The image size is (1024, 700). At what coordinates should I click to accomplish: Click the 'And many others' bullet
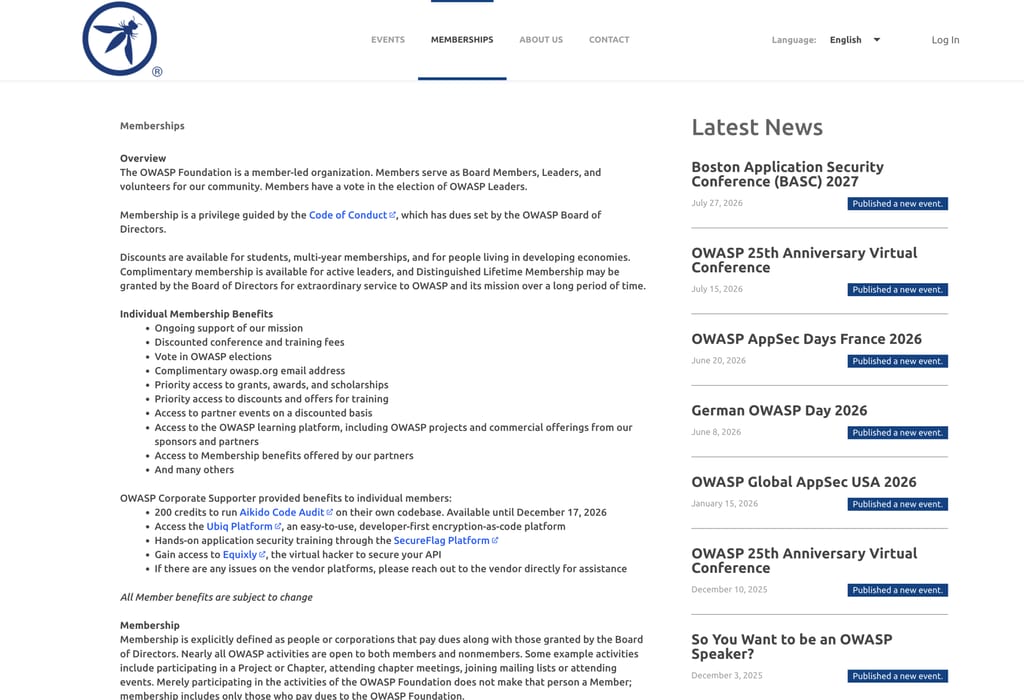coord(194,469)
